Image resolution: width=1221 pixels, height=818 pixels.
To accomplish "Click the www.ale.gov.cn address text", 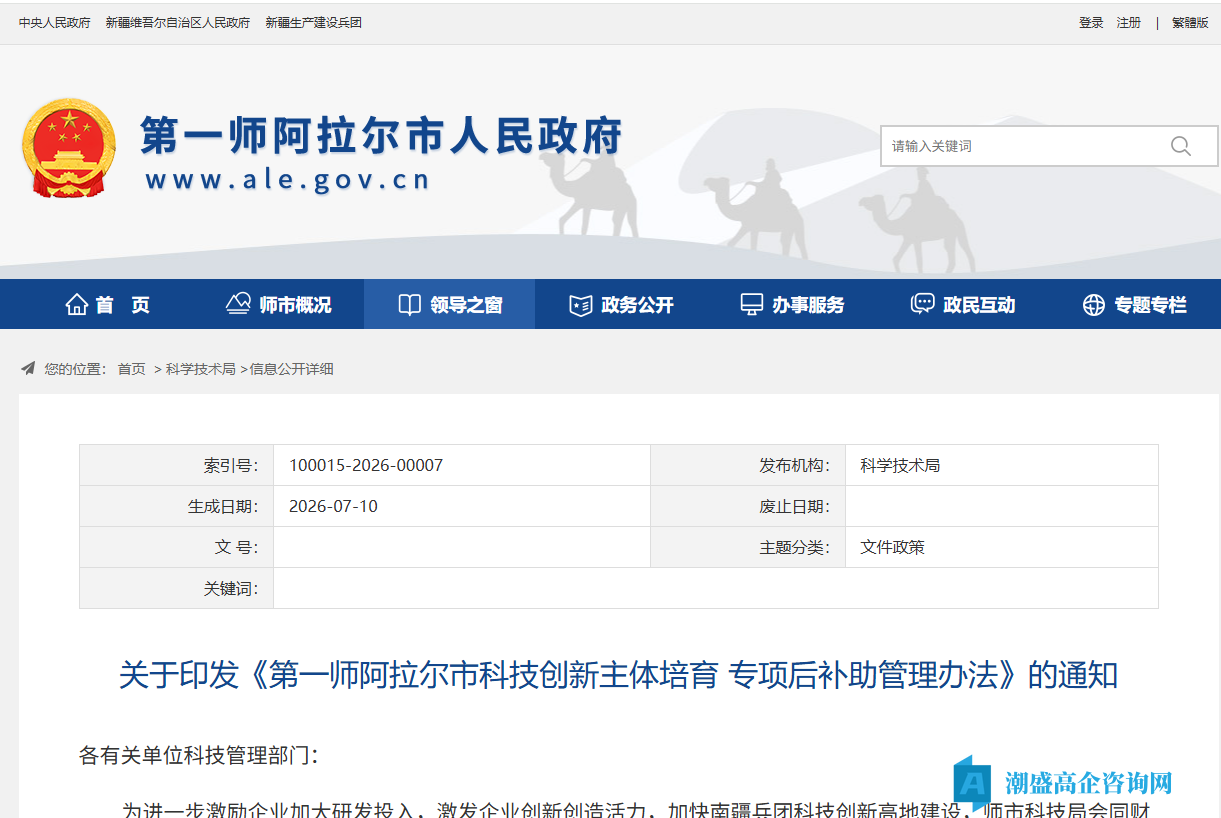I will [x=288, y=180].
